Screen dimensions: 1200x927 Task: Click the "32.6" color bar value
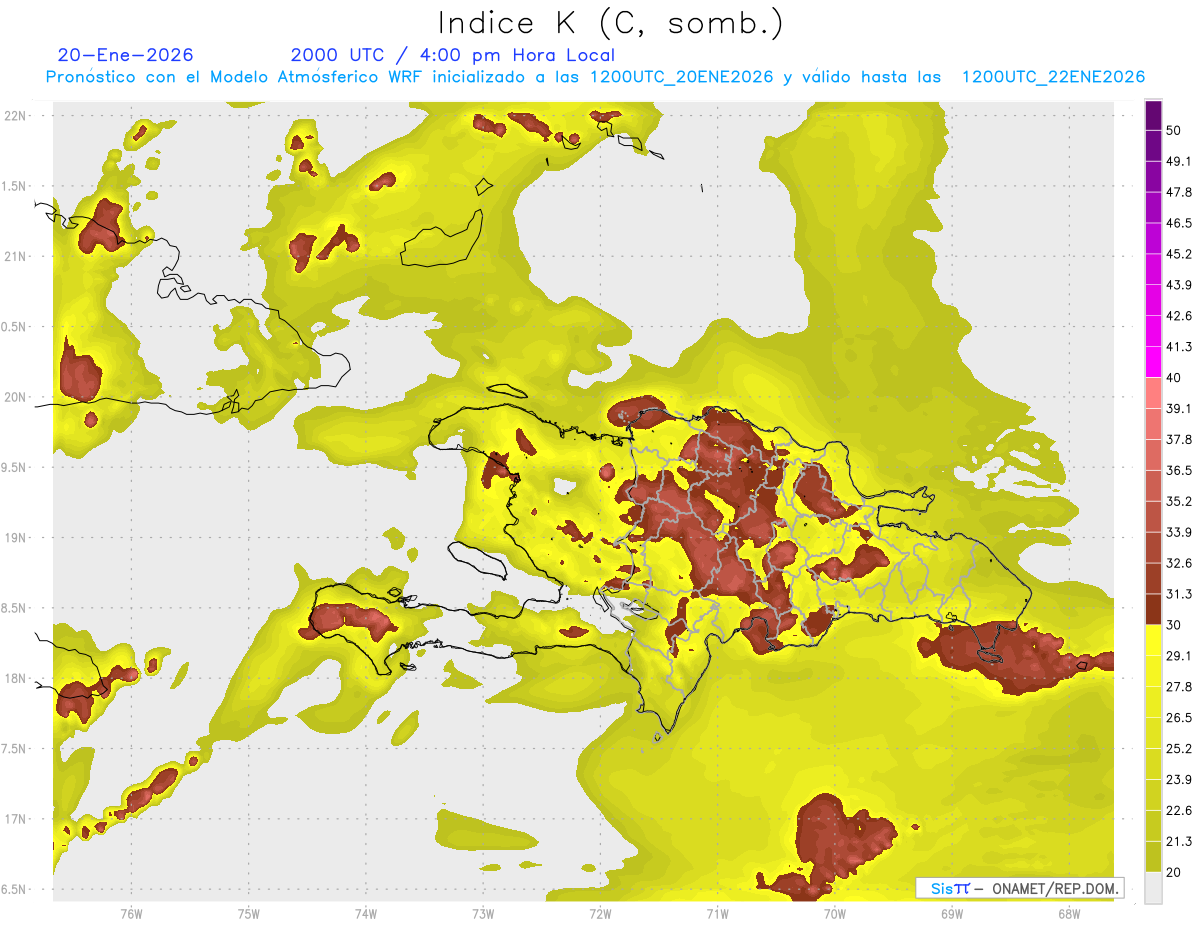(x=1179, y=563)
